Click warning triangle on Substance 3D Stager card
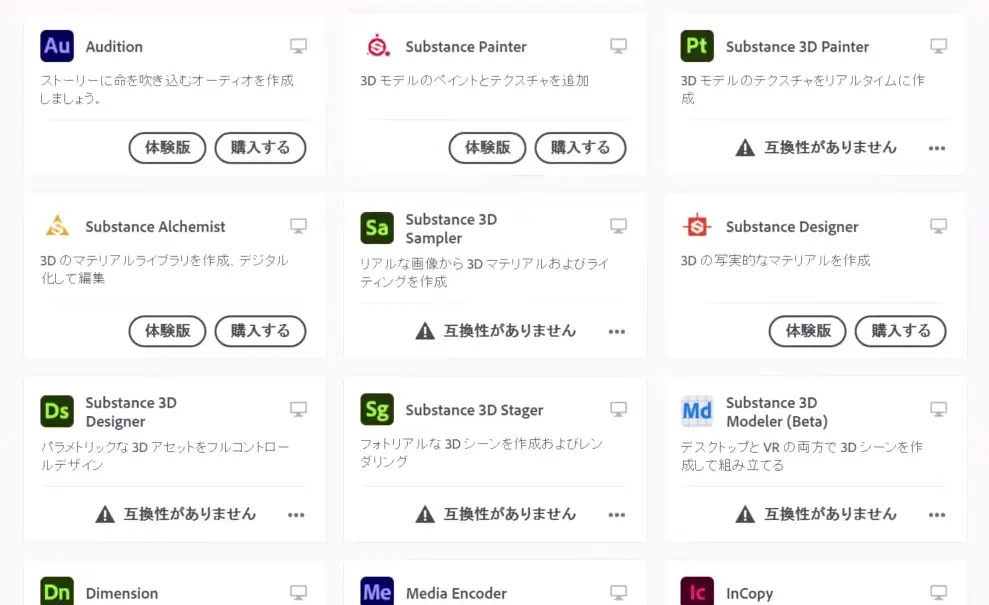This screenshot has width=989, height=605. click(x=425, y=514)
